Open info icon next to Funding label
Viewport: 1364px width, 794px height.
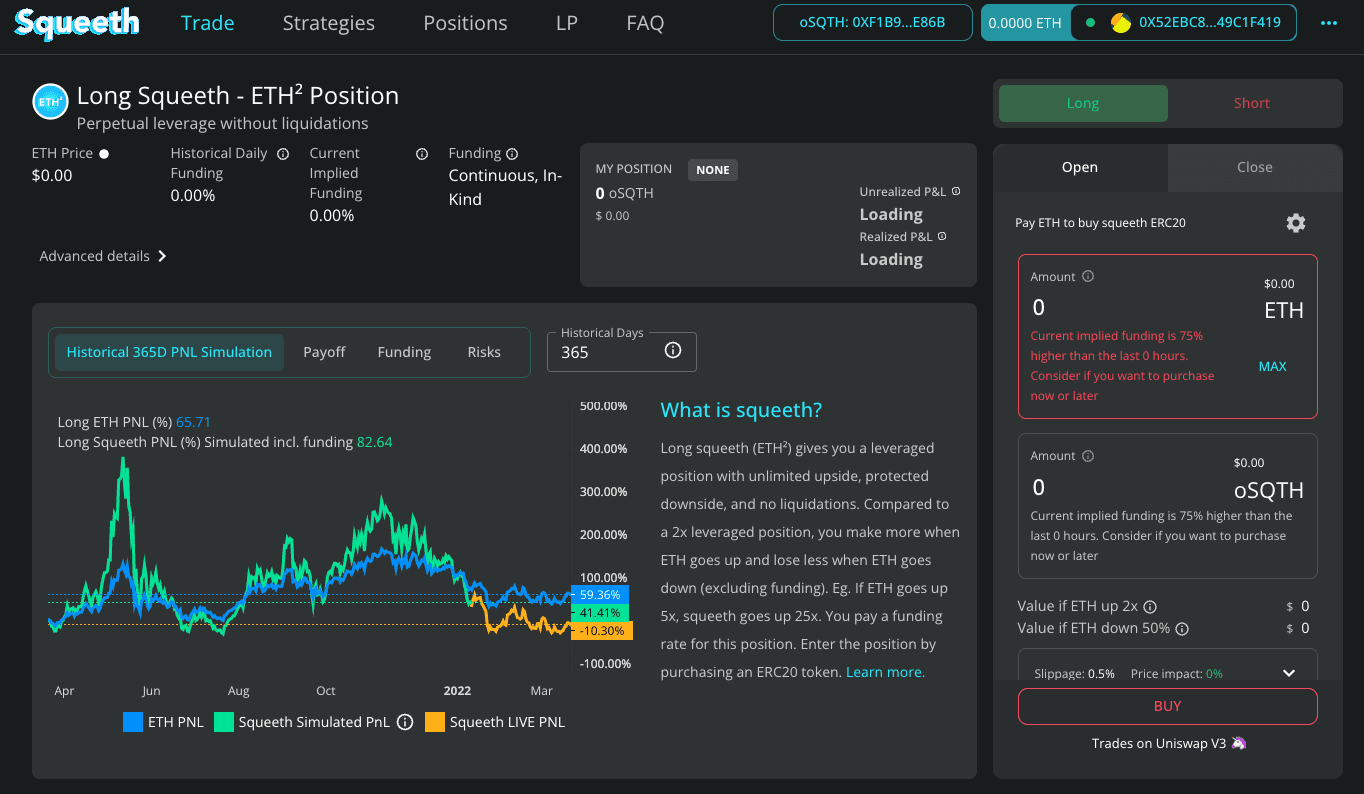(x=512, y=154)
